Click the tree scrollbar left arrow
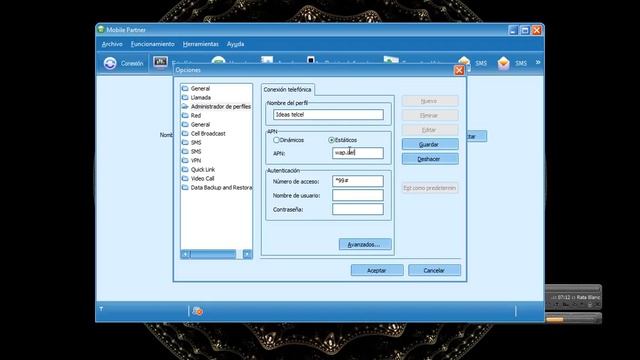Image resolution: width=640 pixels, height=360 pixels. [185, 254]
